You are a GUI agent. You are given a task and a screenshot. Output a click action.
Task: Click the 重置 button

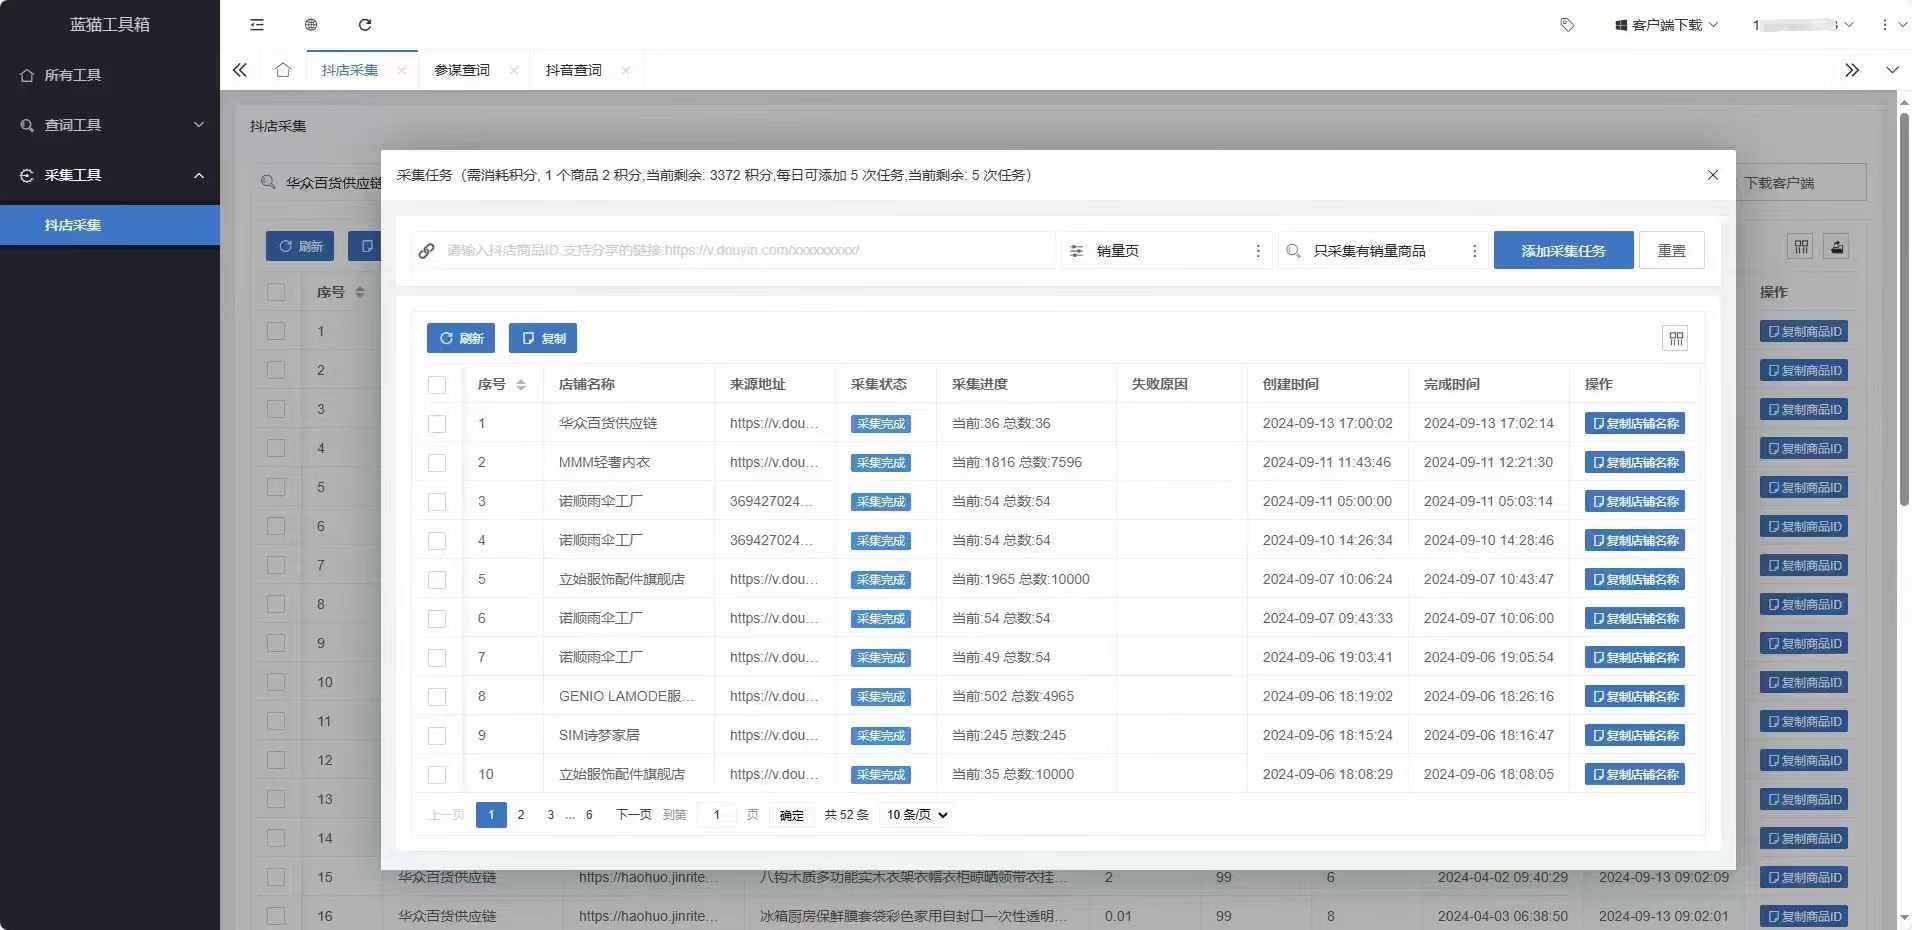[1671, 251]
